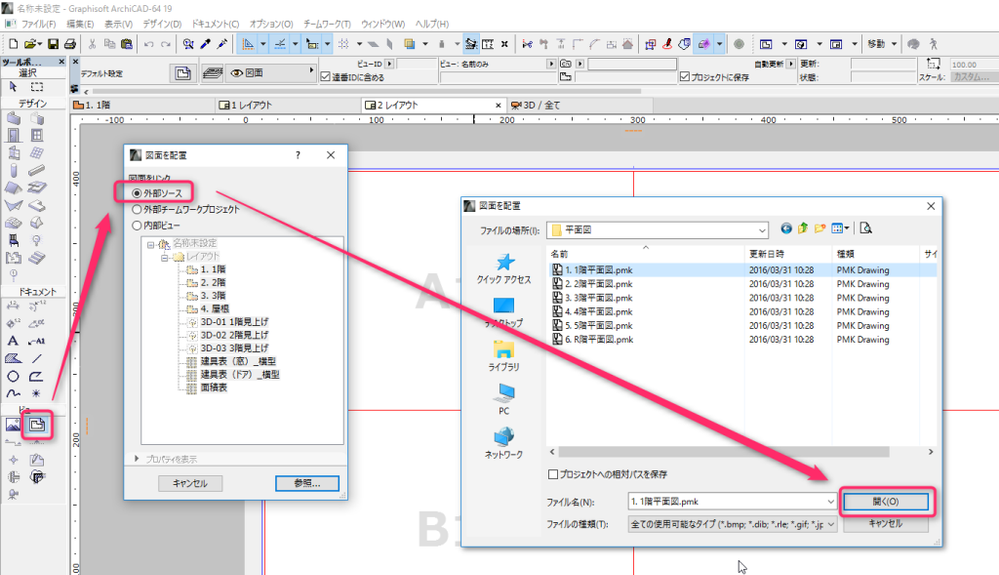Open the ドキュメント(C) menu

tap(215, 24)
